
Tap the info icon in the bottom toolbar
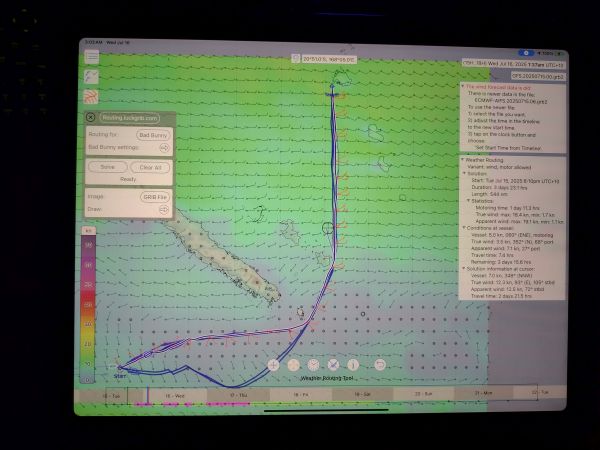pos(352,365)
